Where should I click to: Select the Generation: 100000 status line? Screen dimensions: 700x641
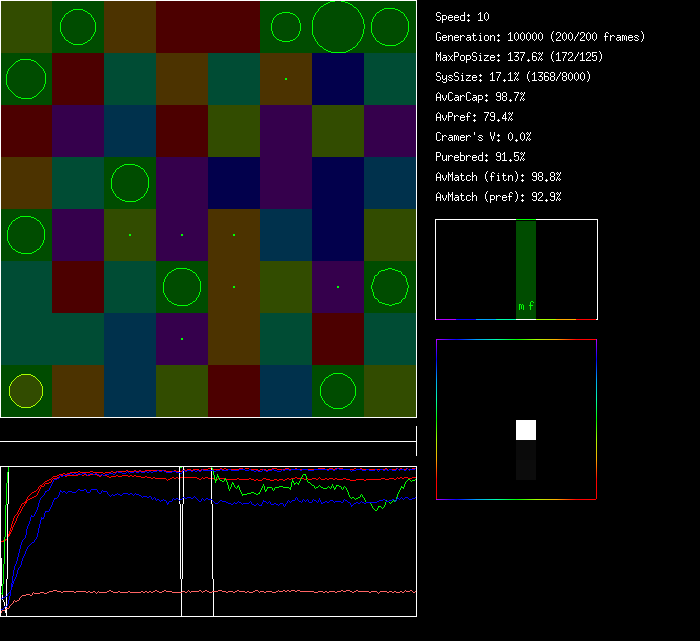coord(540,37)
